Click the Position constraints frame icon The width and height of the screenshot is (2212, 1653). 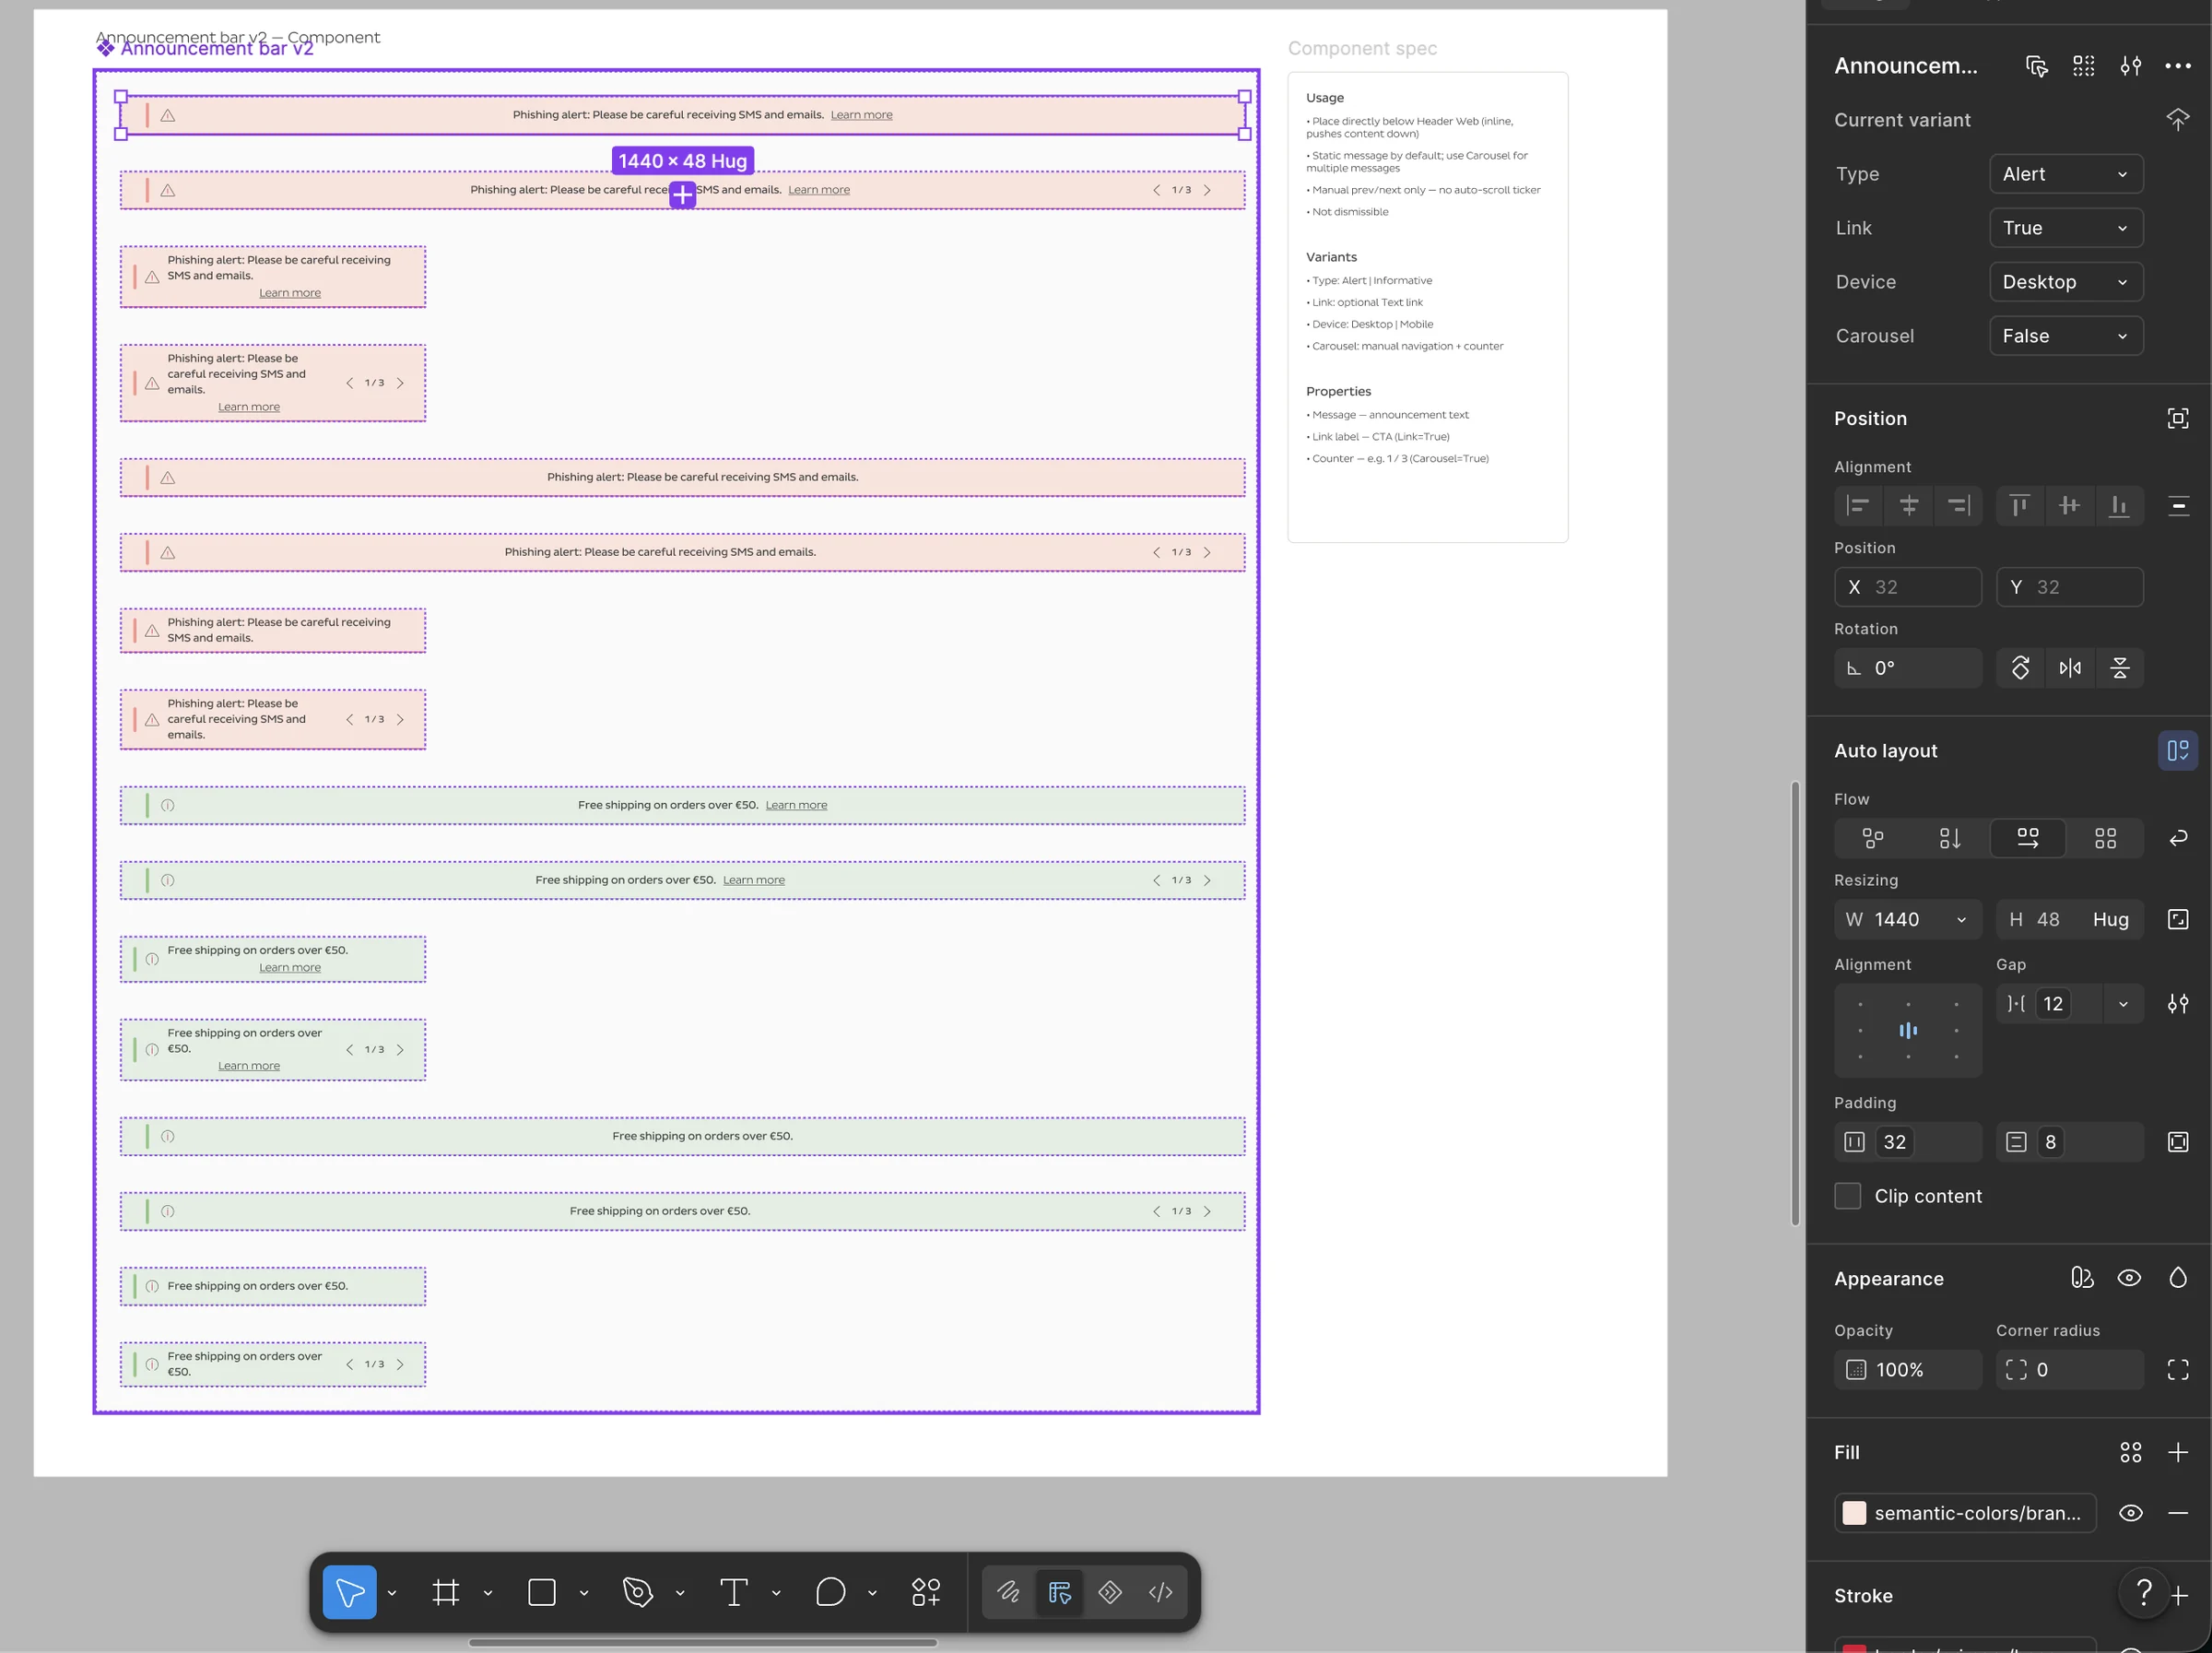2178,418
